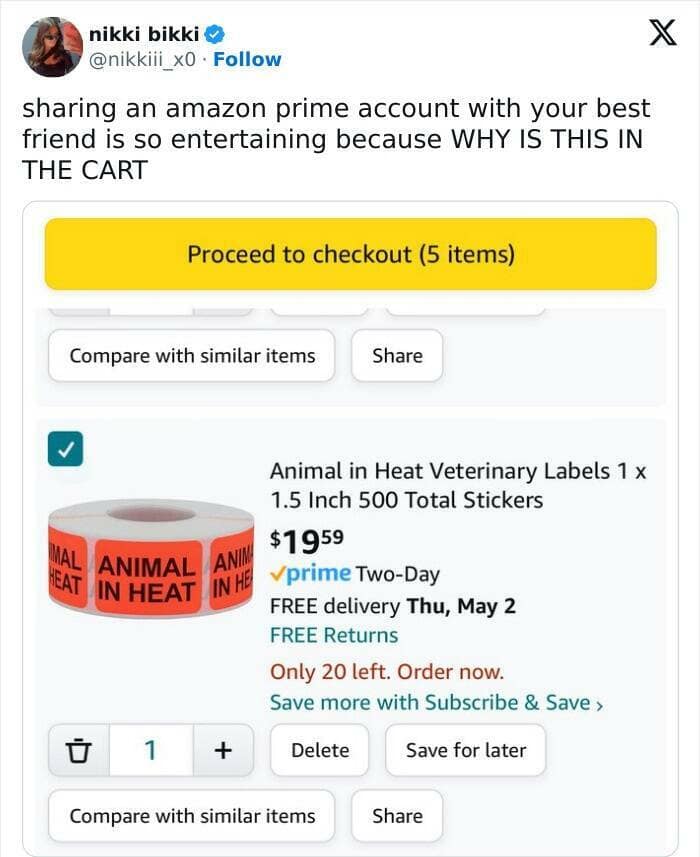700x857 pixels.
Task: Open the FREE Returns link
Action: coord(334,636)
